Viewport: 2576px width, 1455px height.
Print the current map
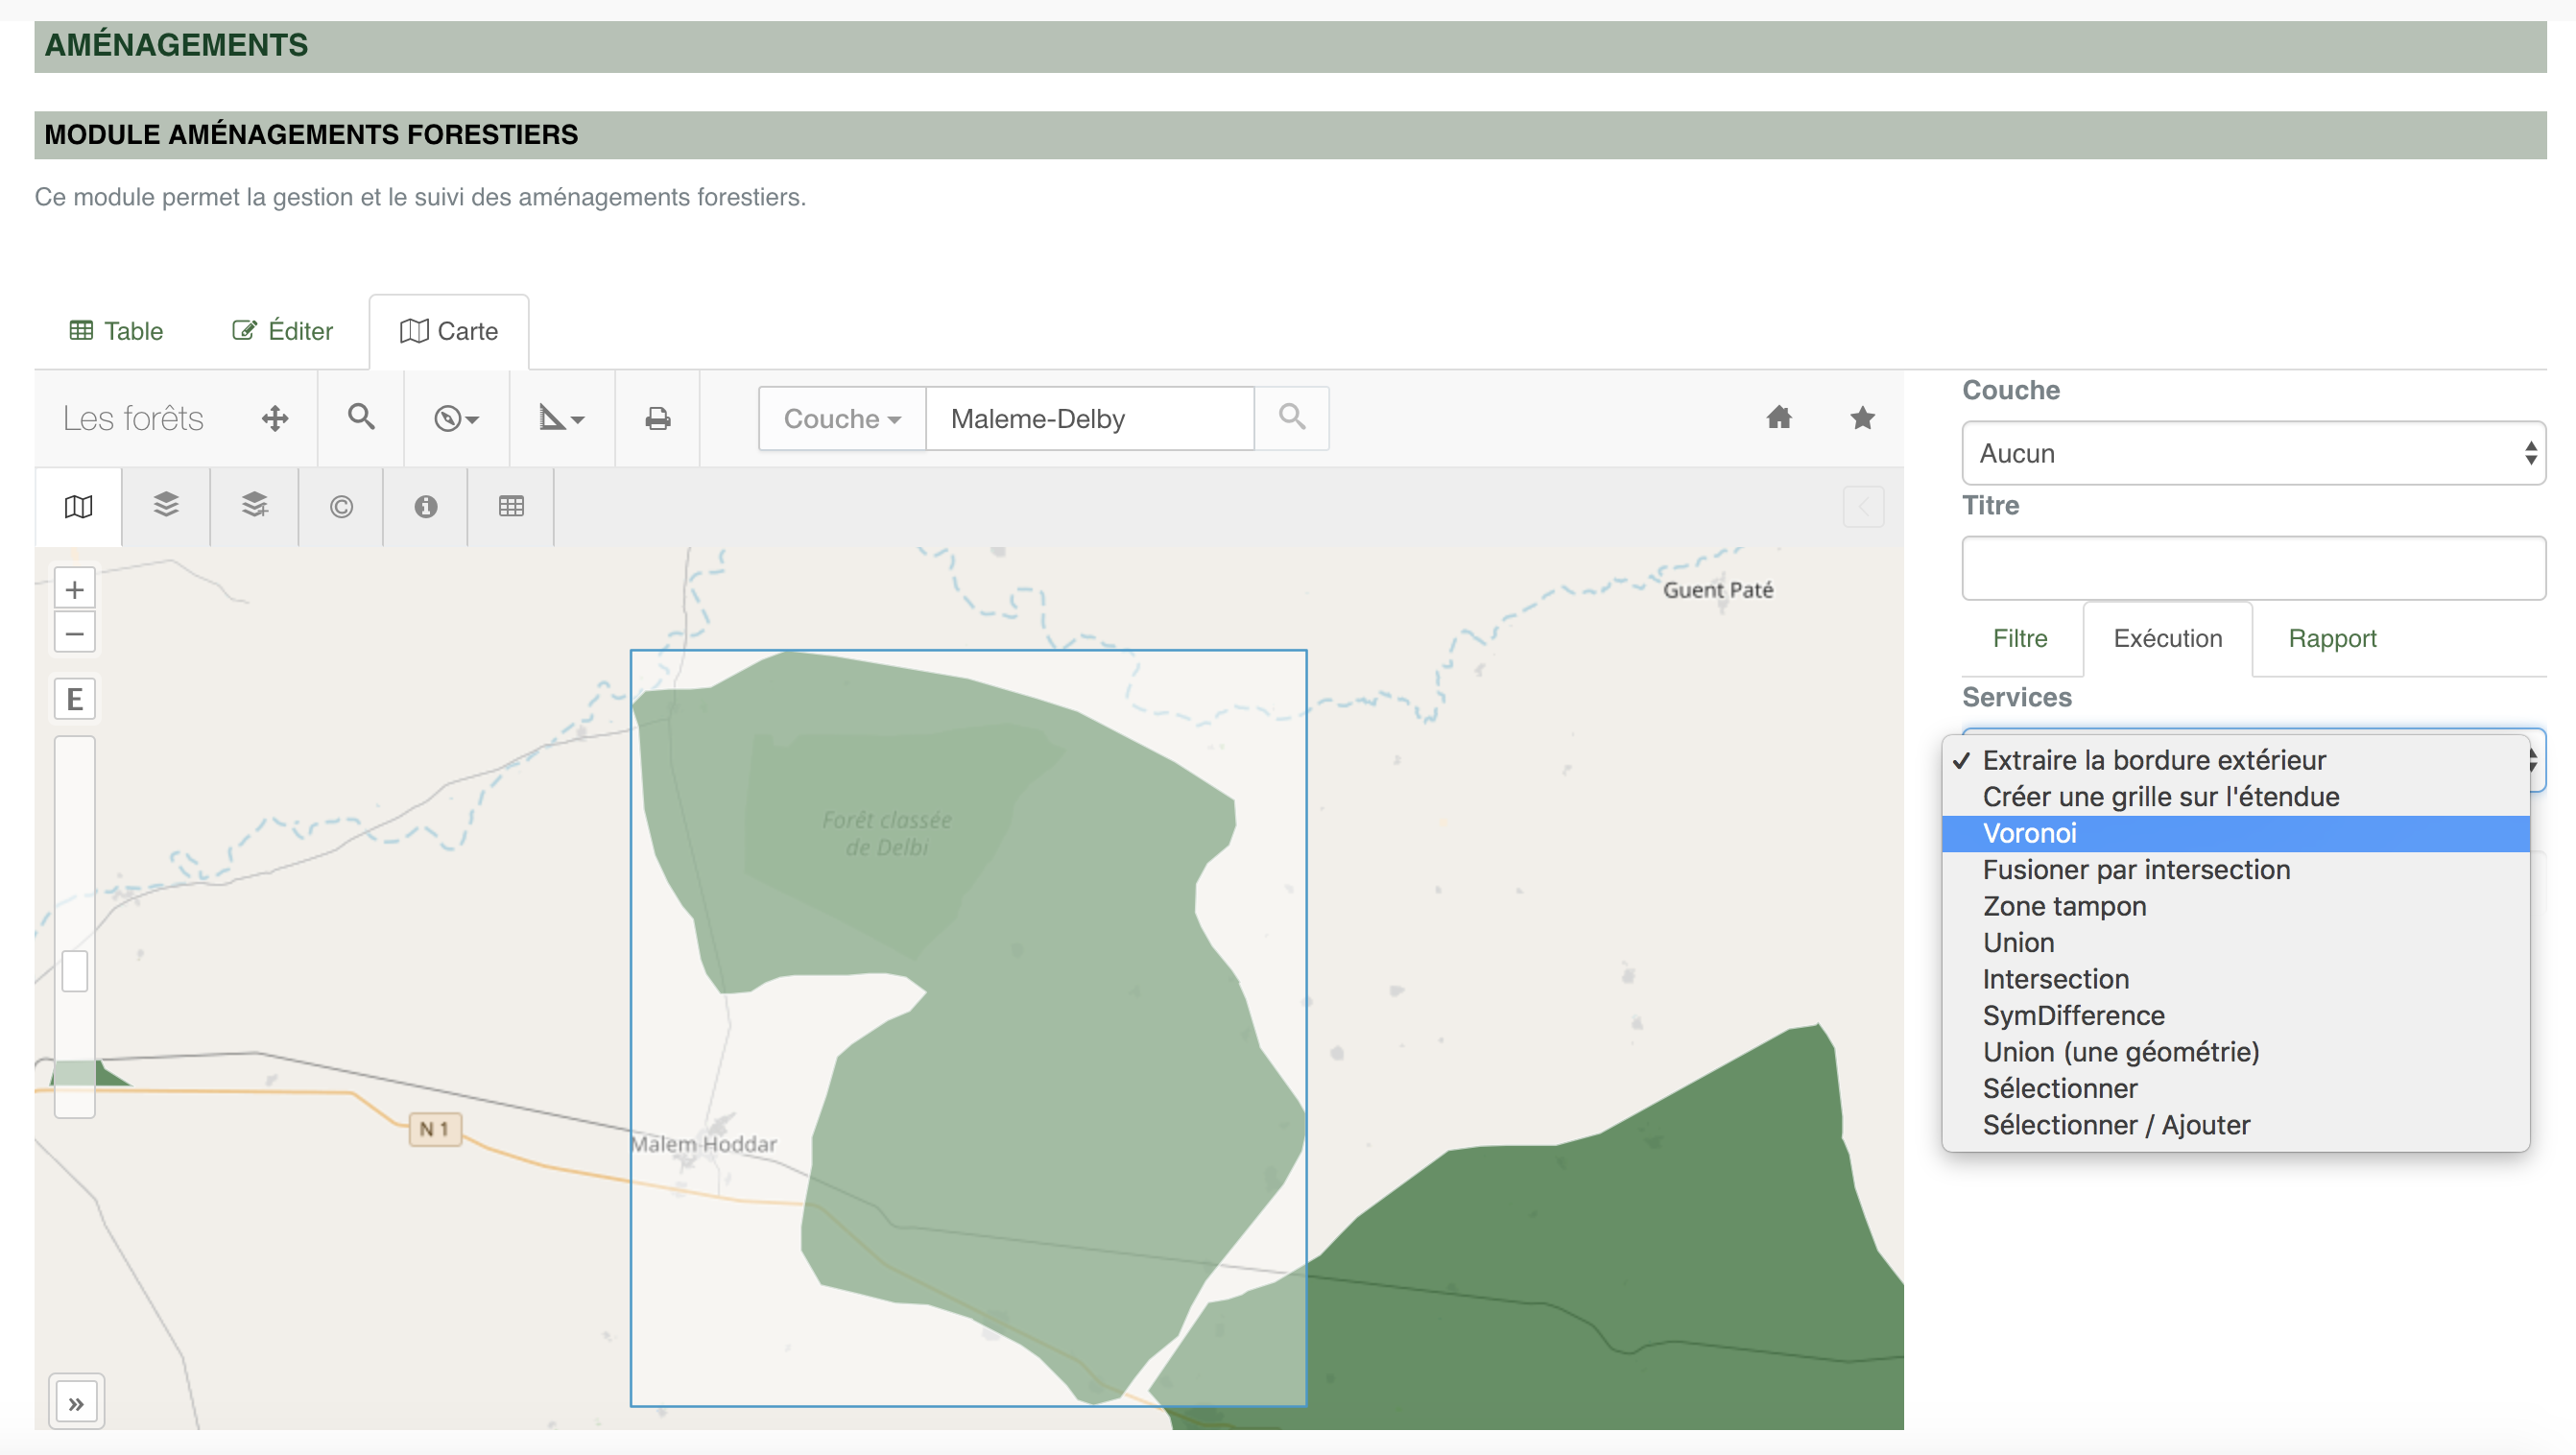(658, 418)
